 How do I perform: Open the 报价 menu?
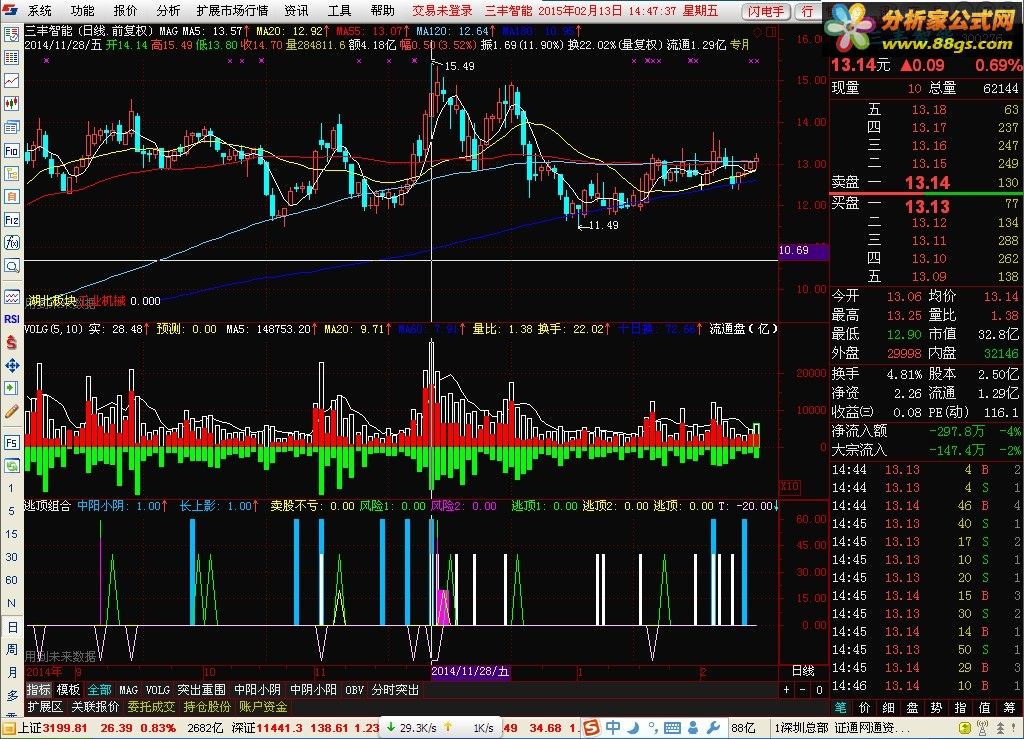[125, 10]
